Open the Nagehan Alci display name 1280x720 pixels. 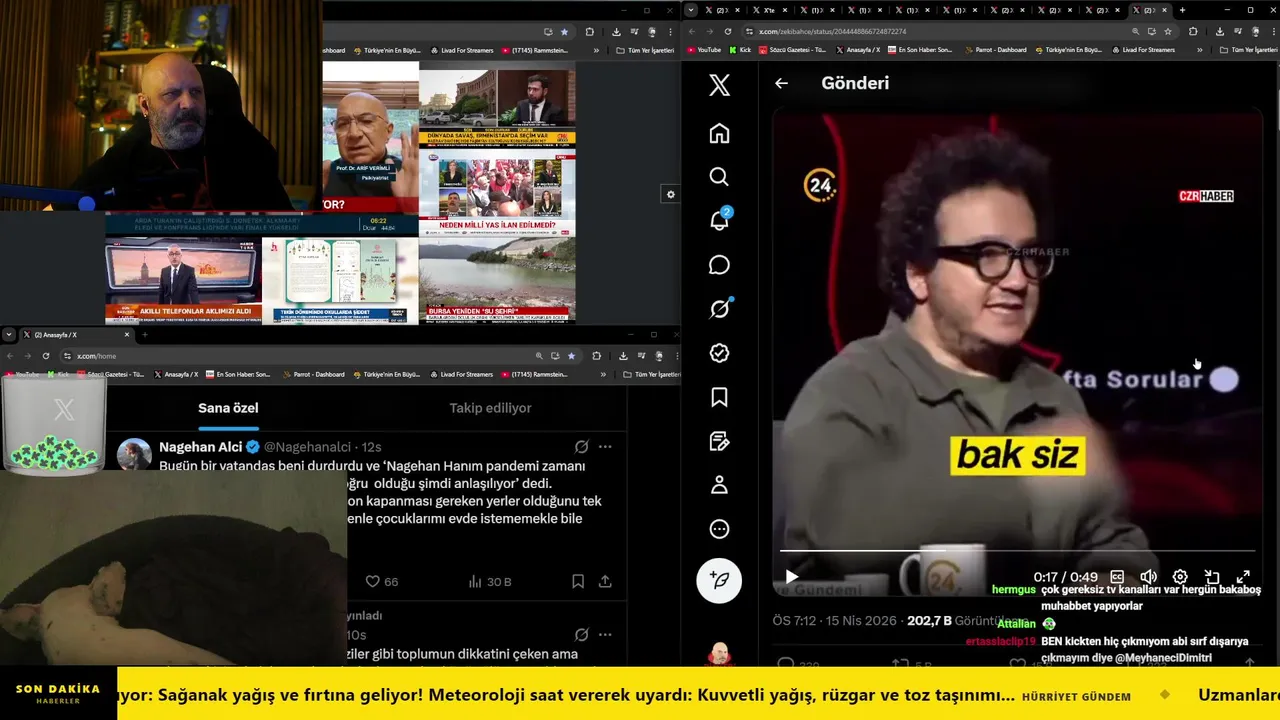click(201, 447)
